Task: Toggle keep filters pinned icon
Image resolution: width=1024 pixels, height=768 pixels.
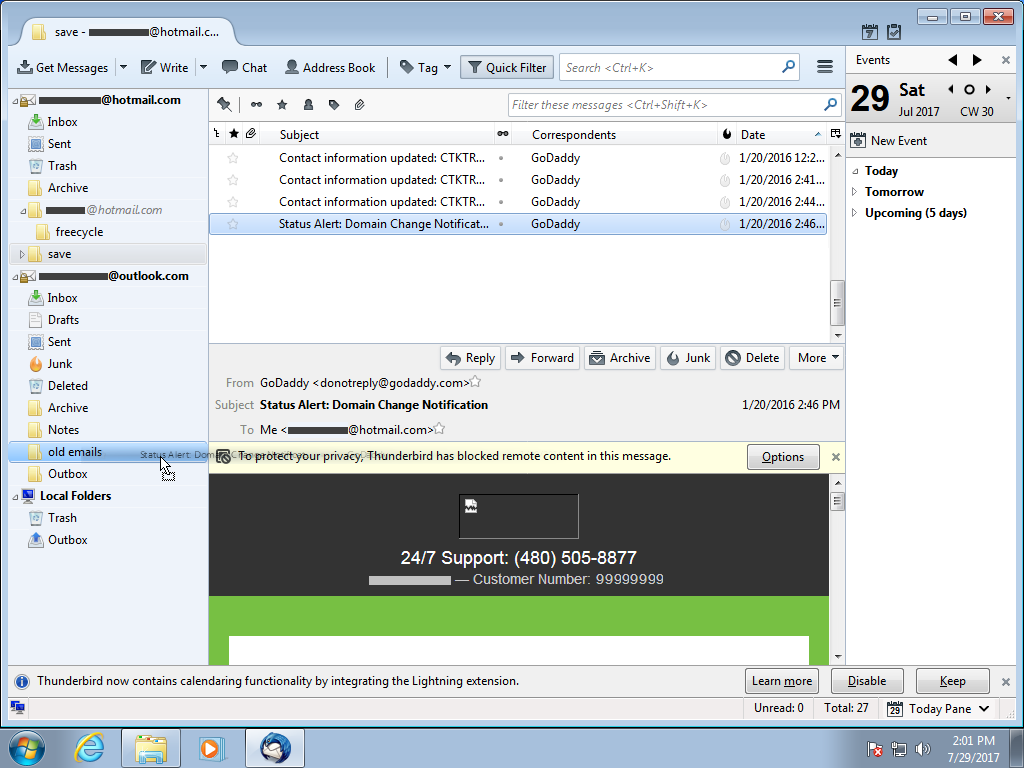Action: 224,105
